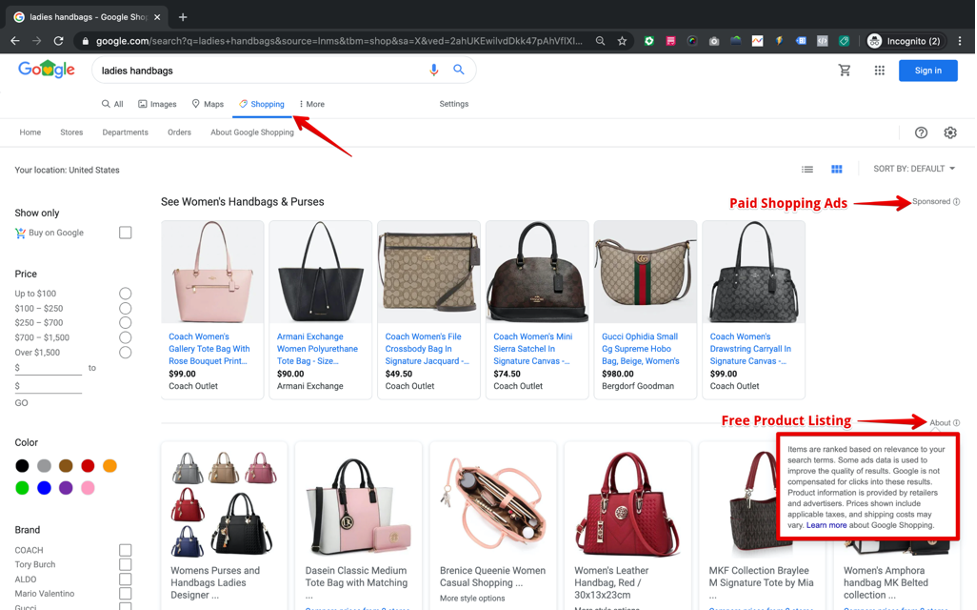Viewport: 977px width, 610px height.
Task: Open the Google apps grid
Action: pyautogui.click(x=879, y=70)
